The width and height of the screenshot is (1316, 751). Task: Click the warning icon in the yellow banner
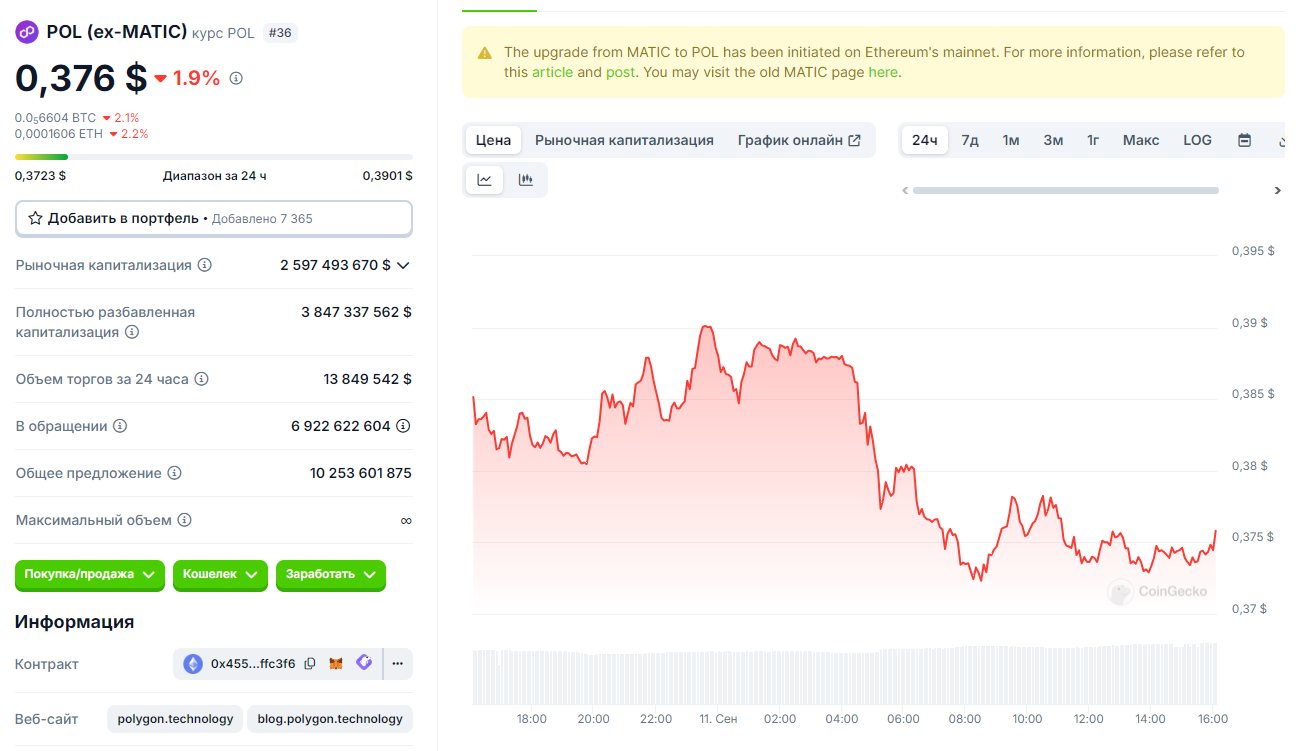485,53
